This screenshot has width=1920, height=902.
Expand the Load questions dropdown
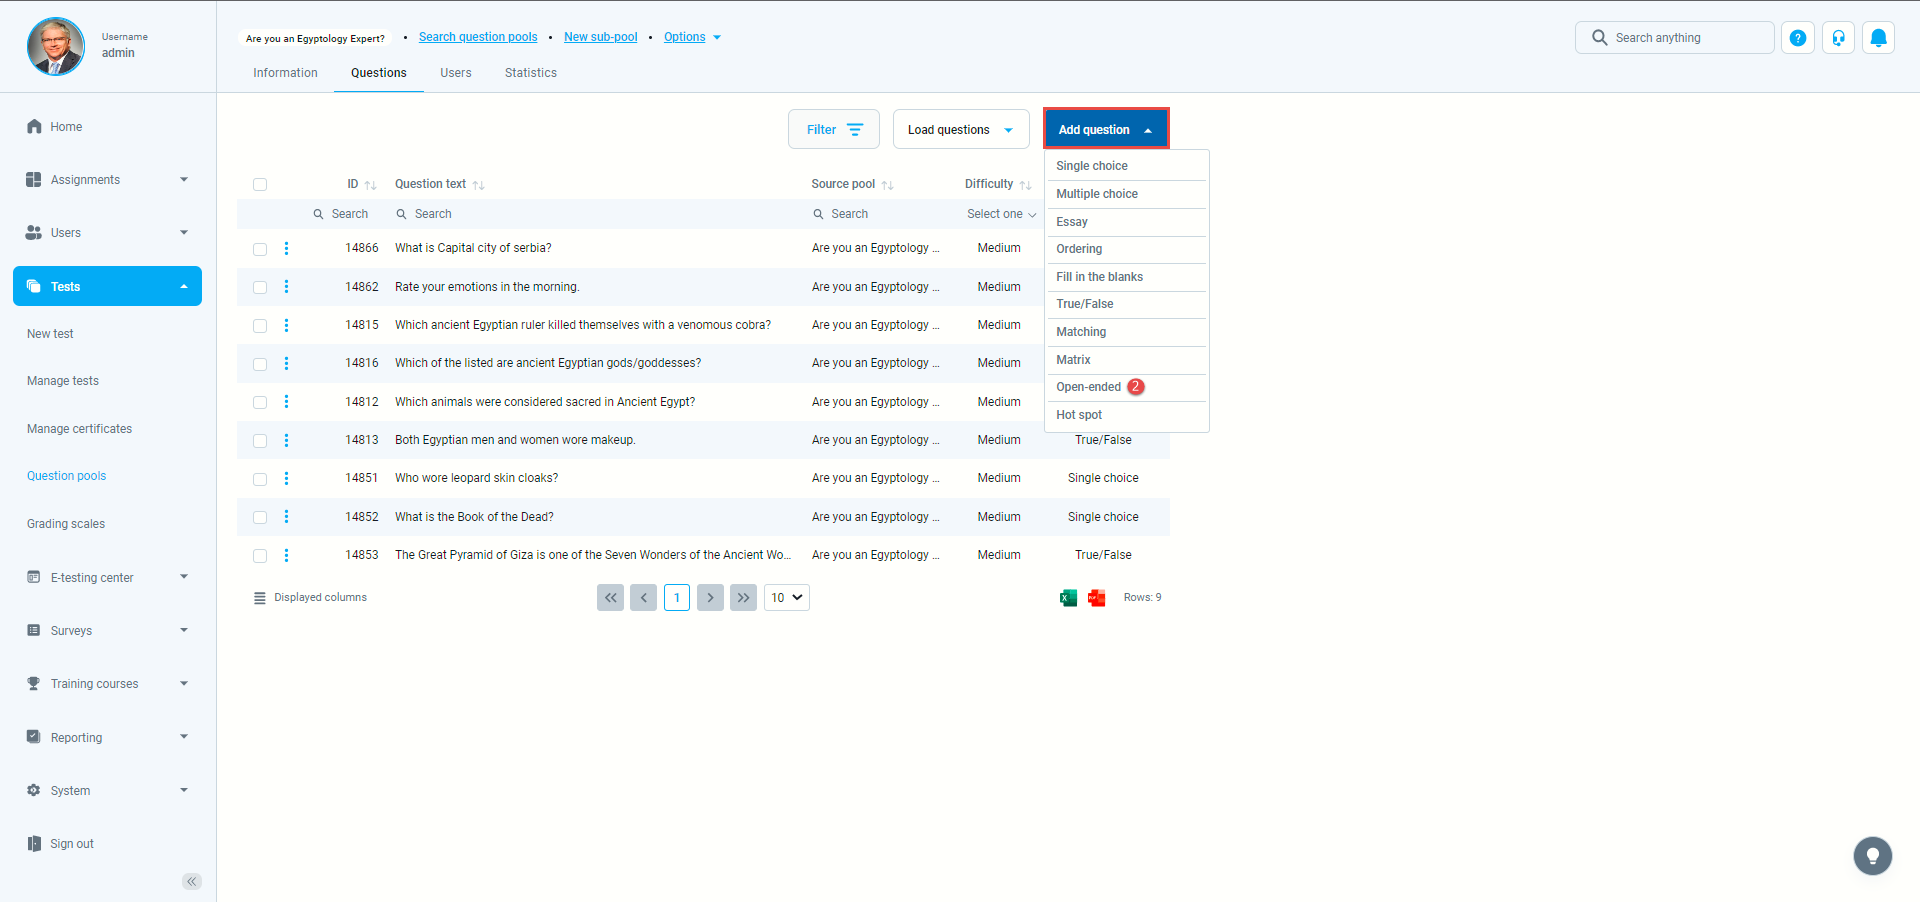960,130
